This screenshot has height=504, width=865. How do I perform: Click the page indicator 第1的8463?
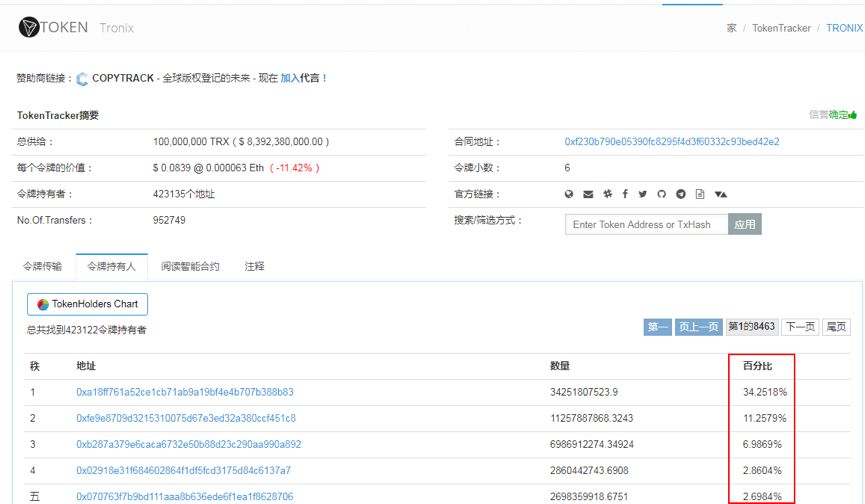(x=752, y=326)
